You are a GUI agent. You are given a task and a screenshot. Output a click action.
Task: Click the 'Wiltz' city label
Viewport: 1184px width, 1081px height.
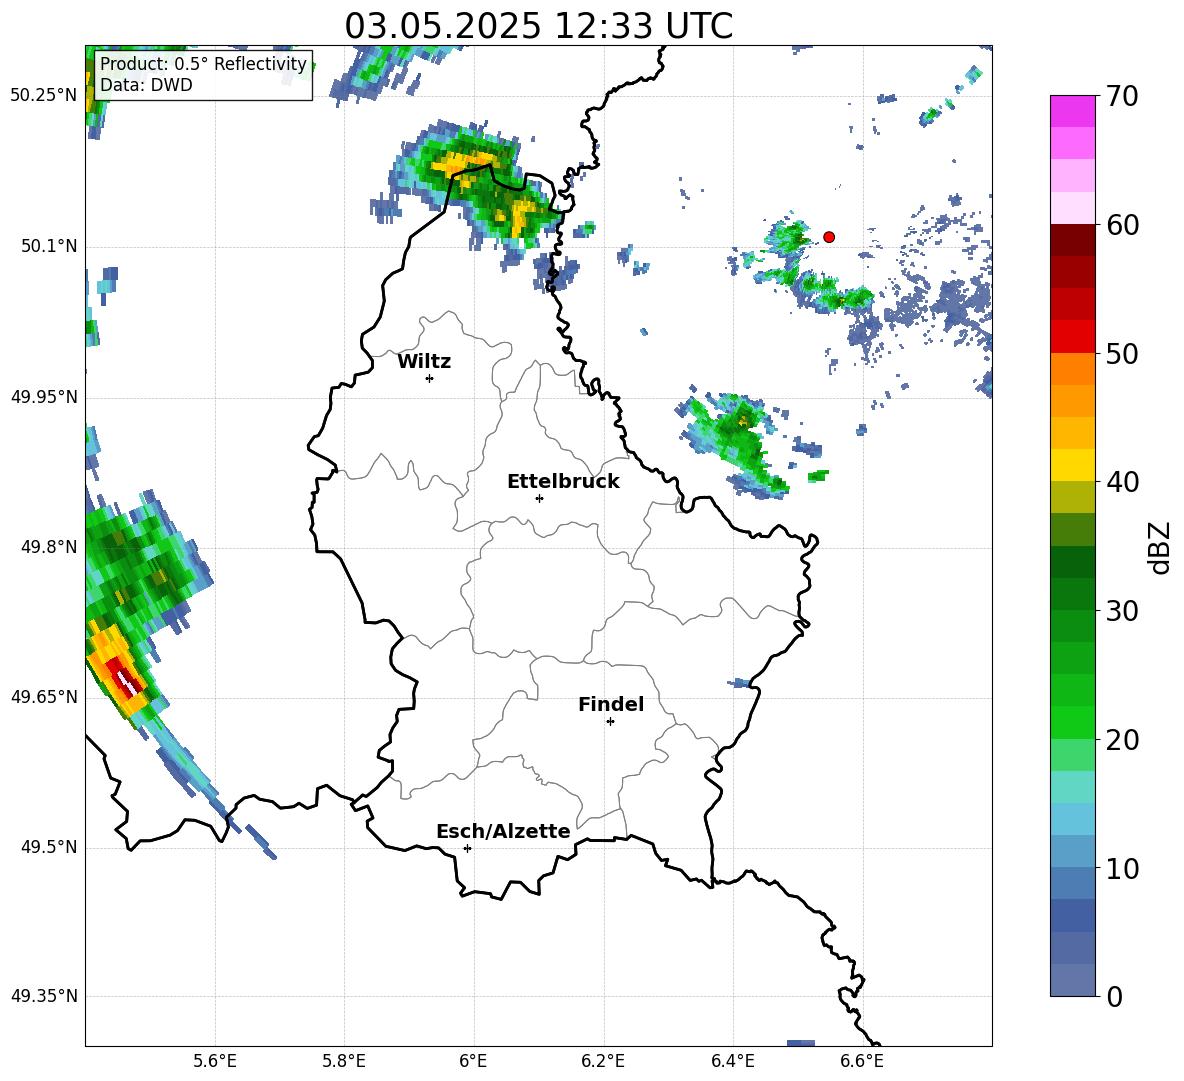424,362
